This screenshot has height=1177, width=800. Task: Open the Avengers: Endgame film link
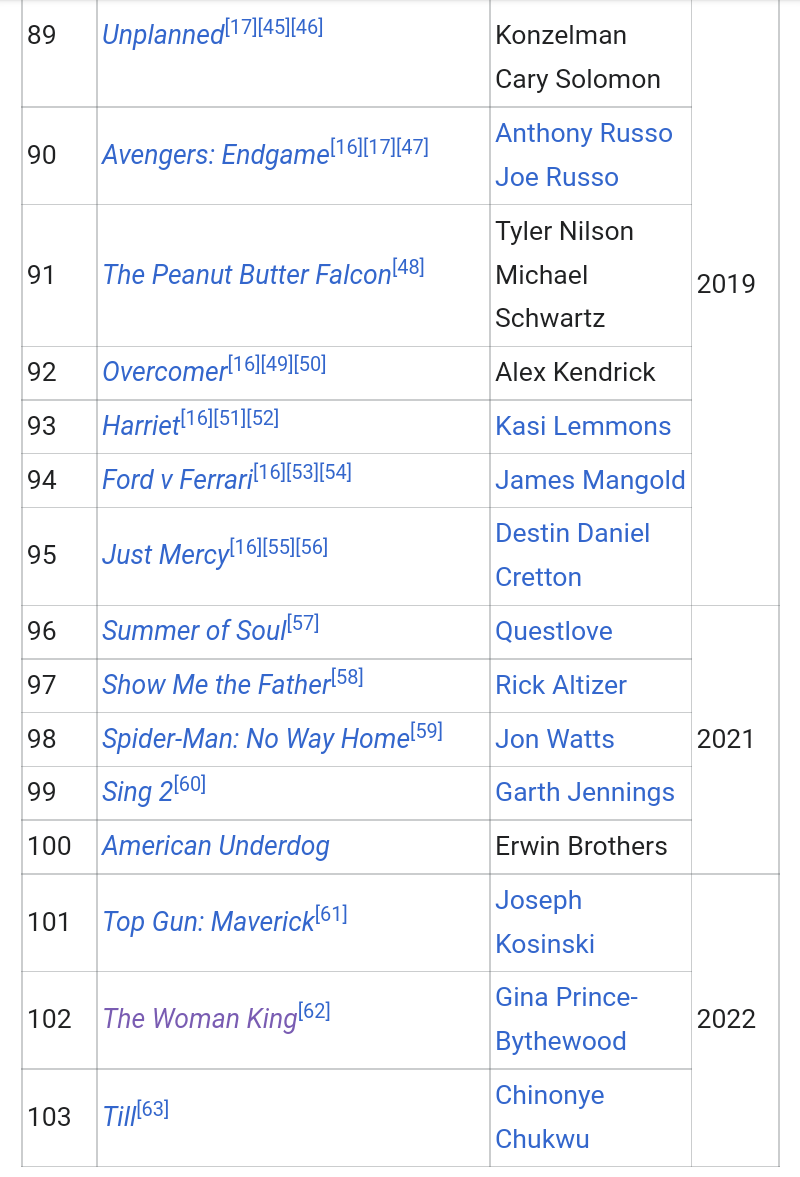click(x=215, y=156)
